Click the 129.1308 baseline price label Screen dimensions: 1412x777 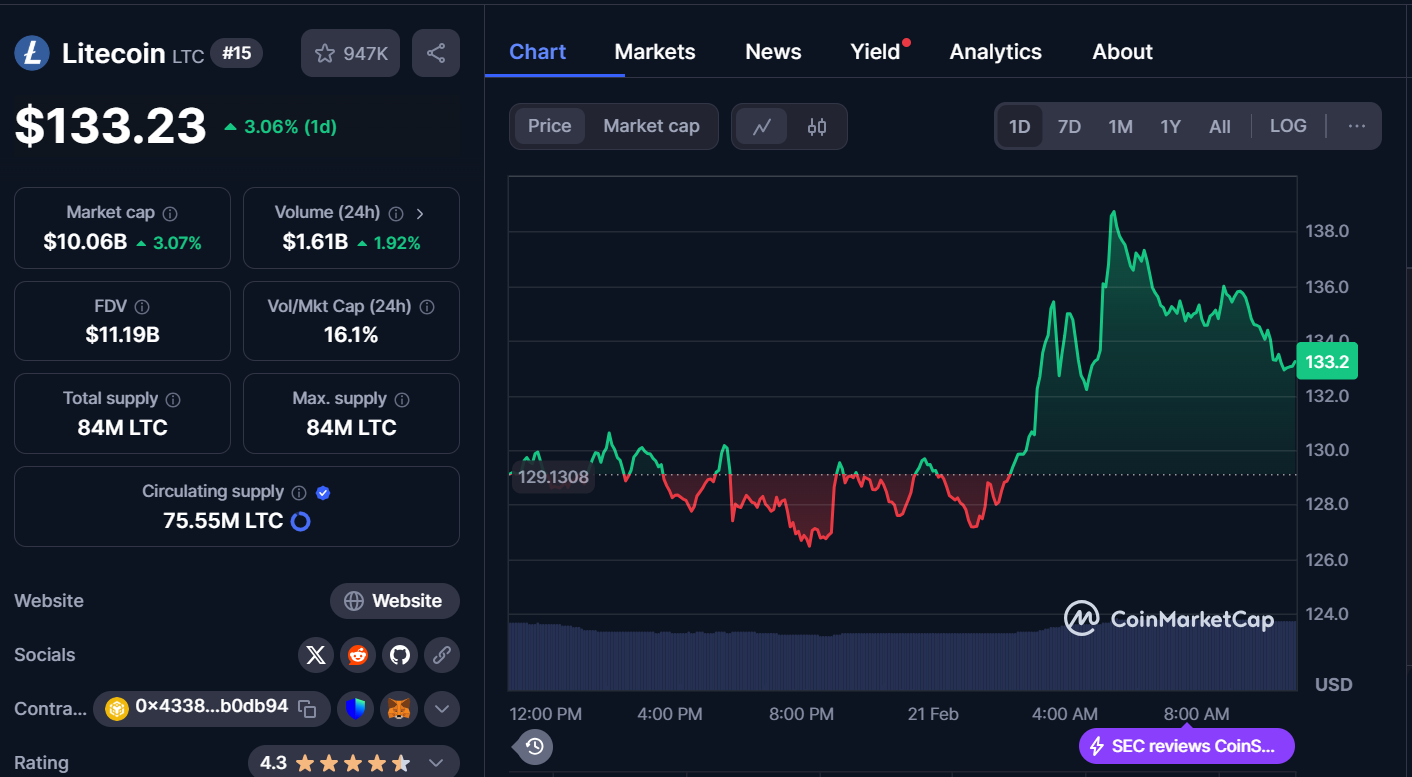[553, 478]
